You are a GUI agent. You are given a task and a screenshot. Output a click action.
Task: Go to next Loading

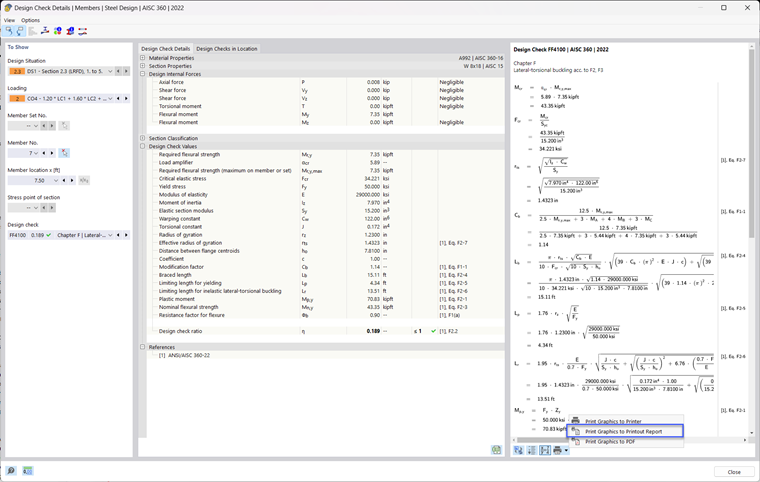point(126,98)
